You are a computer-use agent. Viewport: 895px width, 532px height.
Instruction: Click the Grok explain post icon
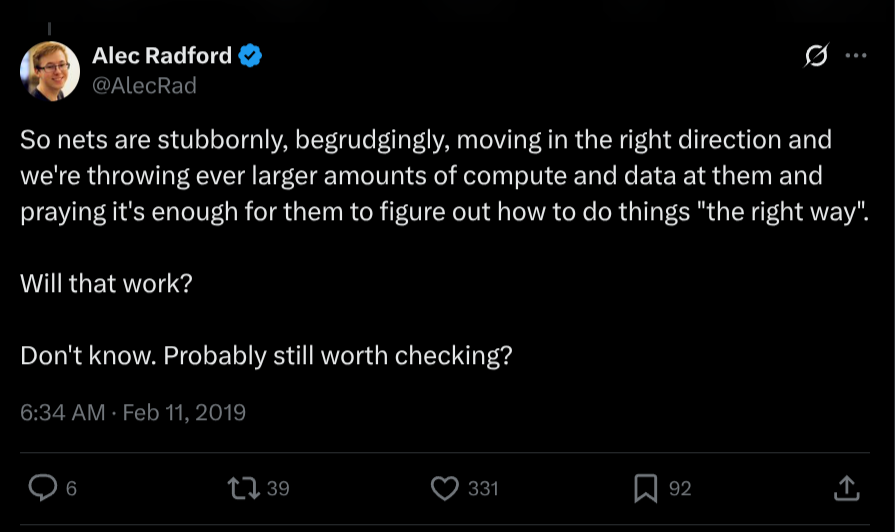815,57
